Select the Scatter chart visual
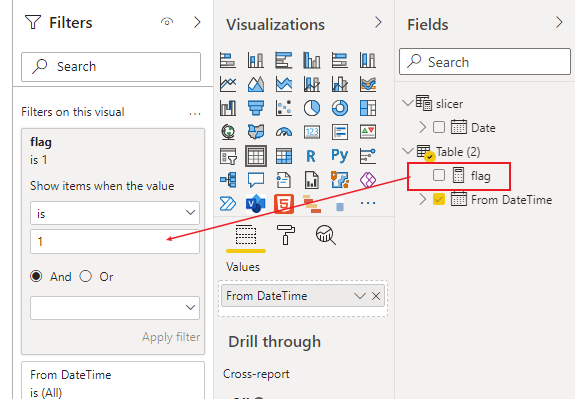Image resolution: width=575 pixels, height=399 pixels. 283,108
